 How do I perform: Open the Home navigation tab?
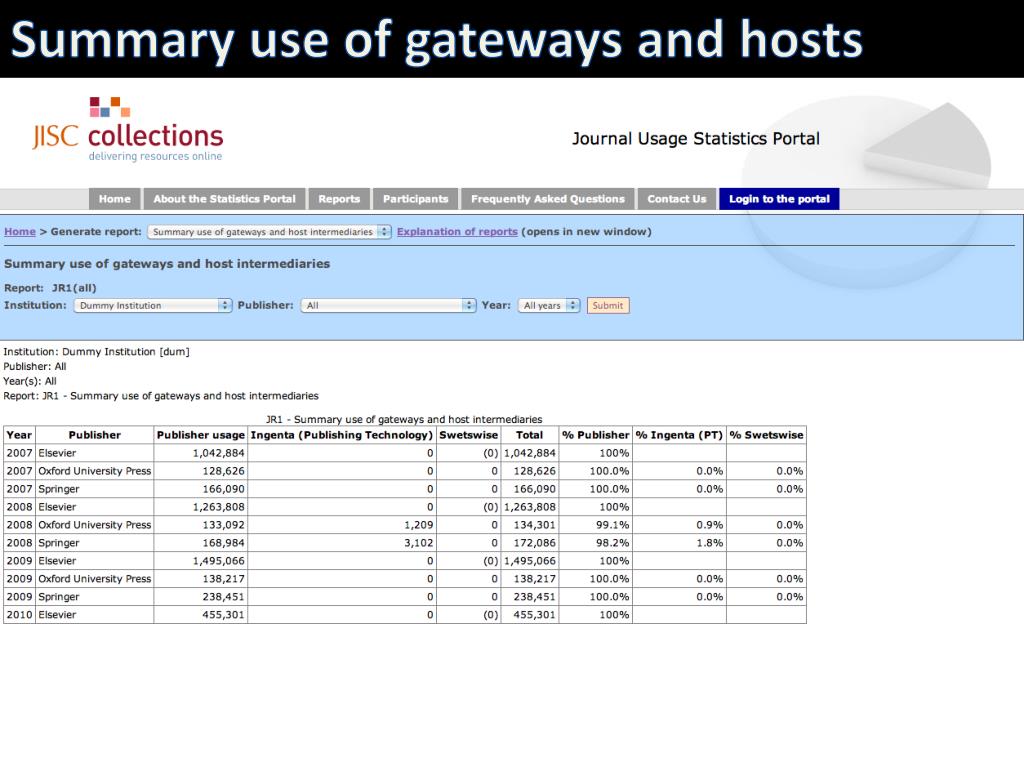114,199
